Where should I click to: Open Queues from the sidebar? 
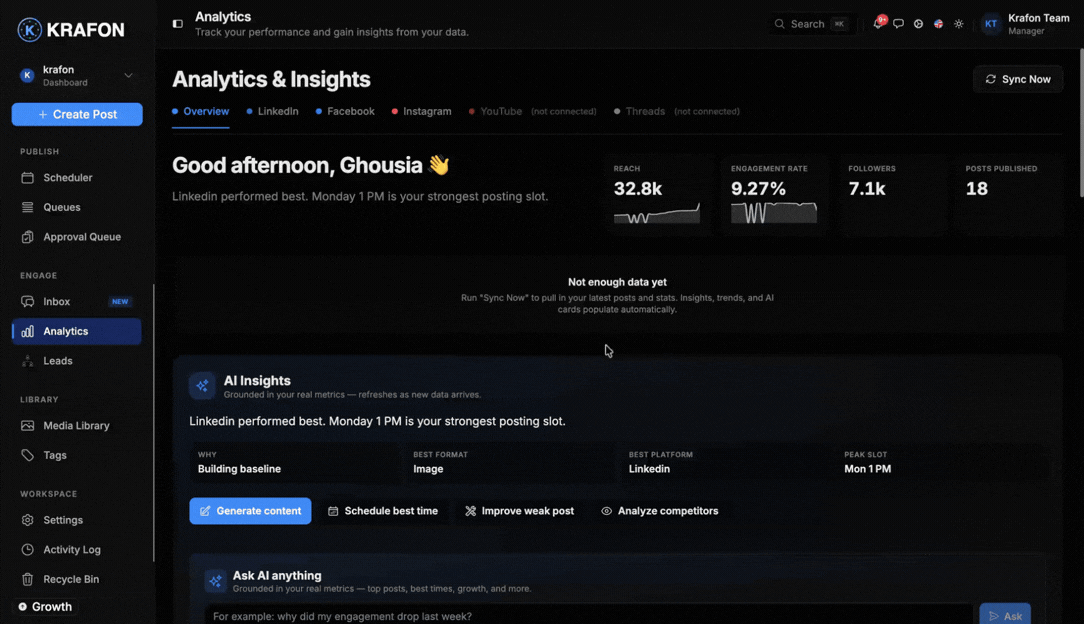[x=77, y=207]
